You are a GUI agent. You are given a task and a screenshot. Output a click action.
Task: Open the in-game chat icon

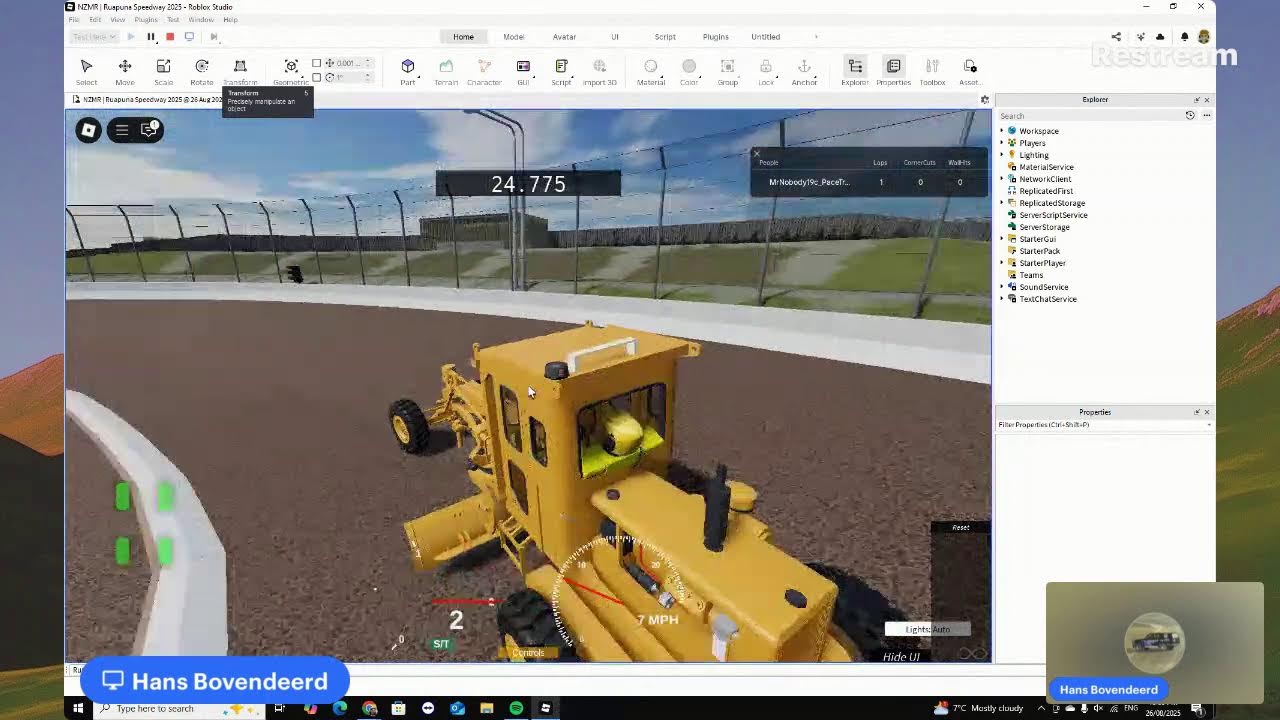tap(149, 130)
